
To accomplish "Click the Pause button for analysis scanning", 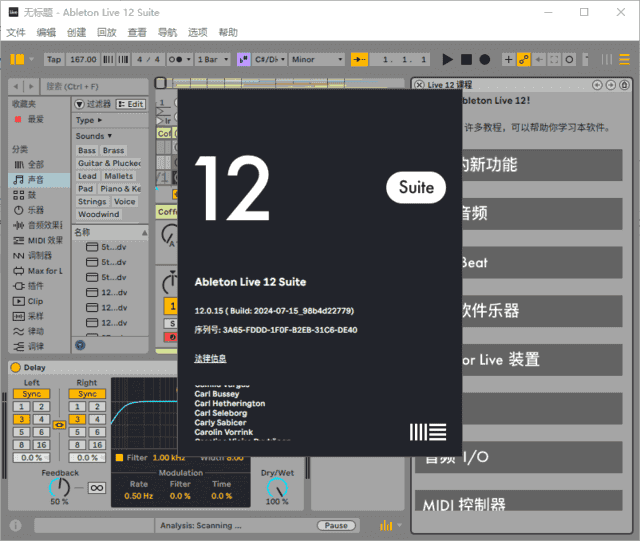I will 336,525.
